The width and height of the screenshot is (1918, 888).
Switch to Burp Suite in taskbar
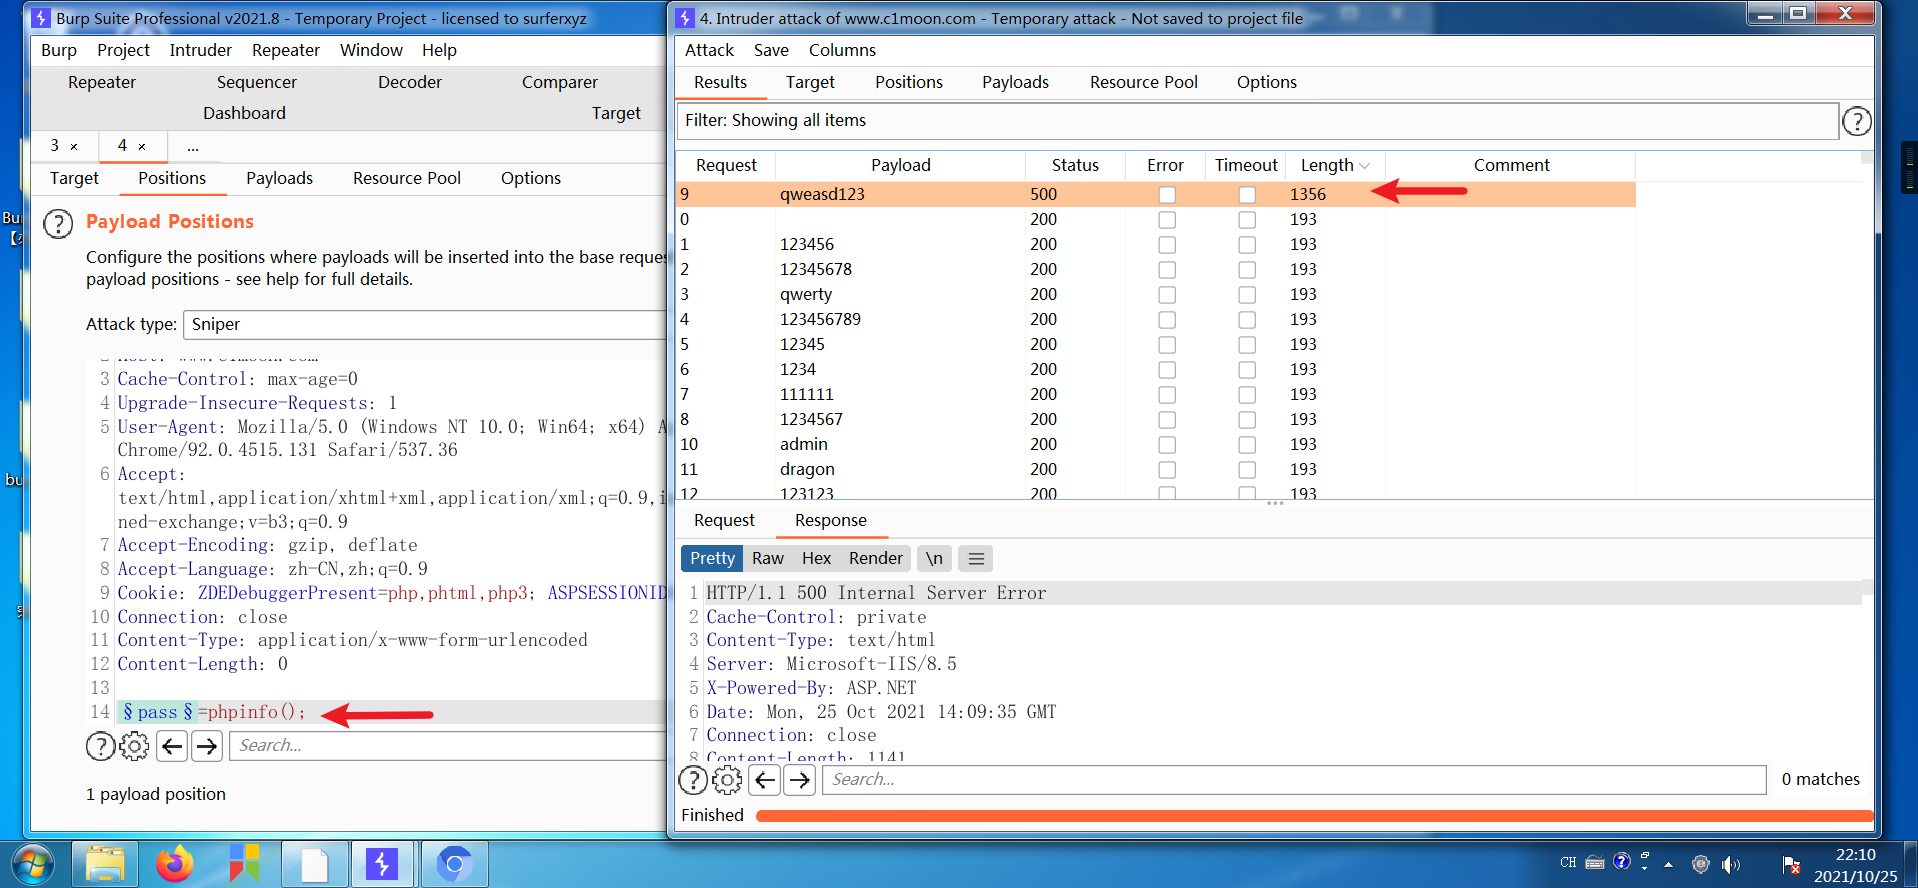click(382, 864)
